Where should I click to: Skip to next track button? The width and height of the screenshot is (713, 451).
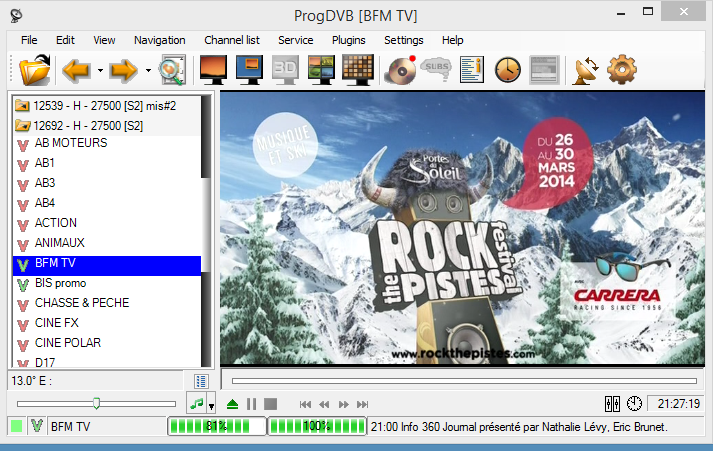(x=362, y=405)
